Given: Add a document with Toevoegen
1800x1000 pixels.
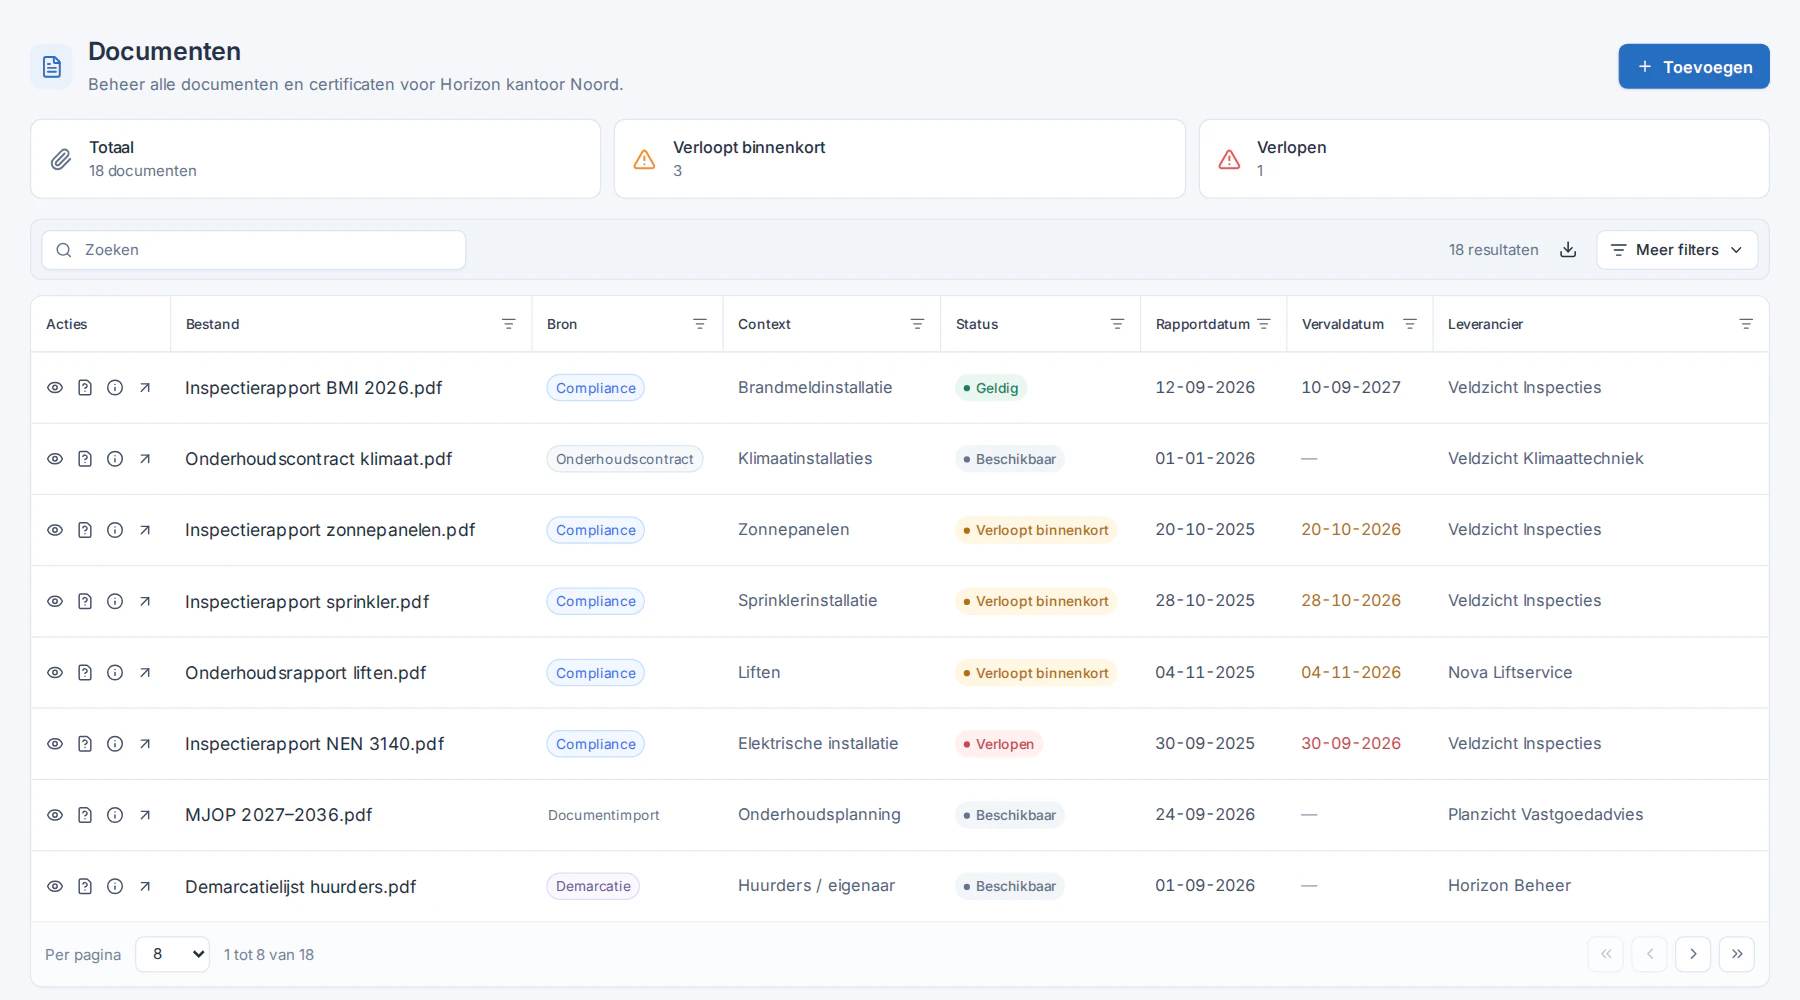Looking at the screenshot, I should pyautogui.click(x=1694, y=66).
